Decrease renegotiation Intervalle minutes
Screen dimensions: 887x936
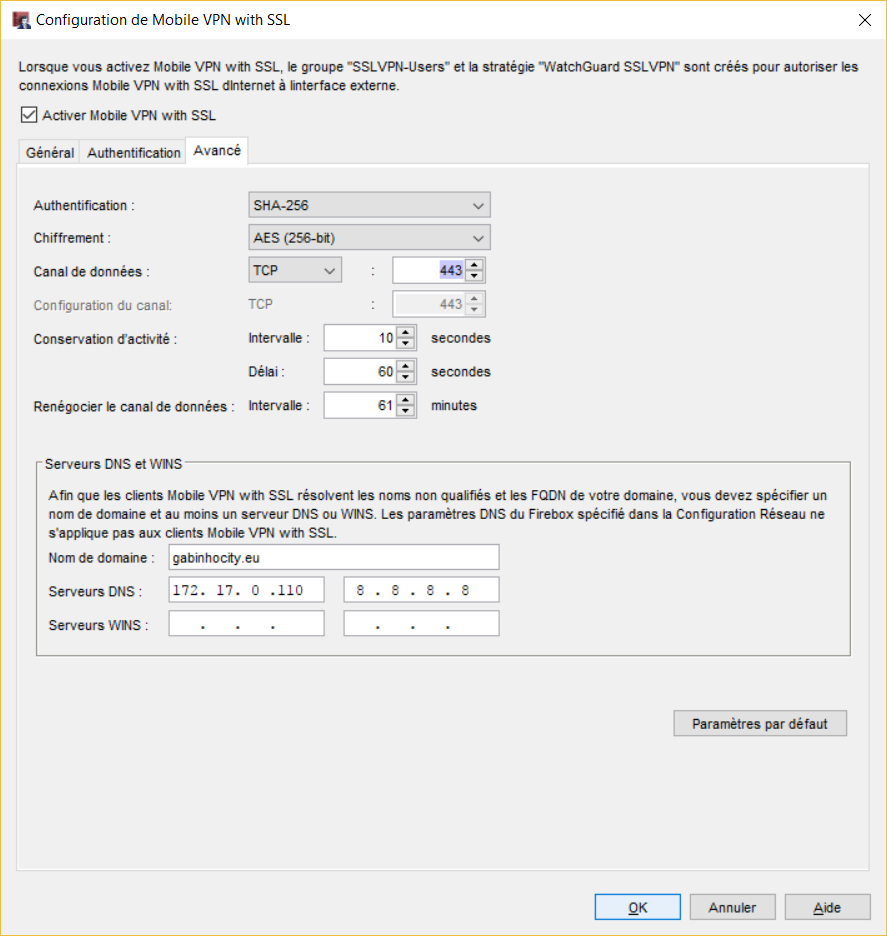[405, 411]
